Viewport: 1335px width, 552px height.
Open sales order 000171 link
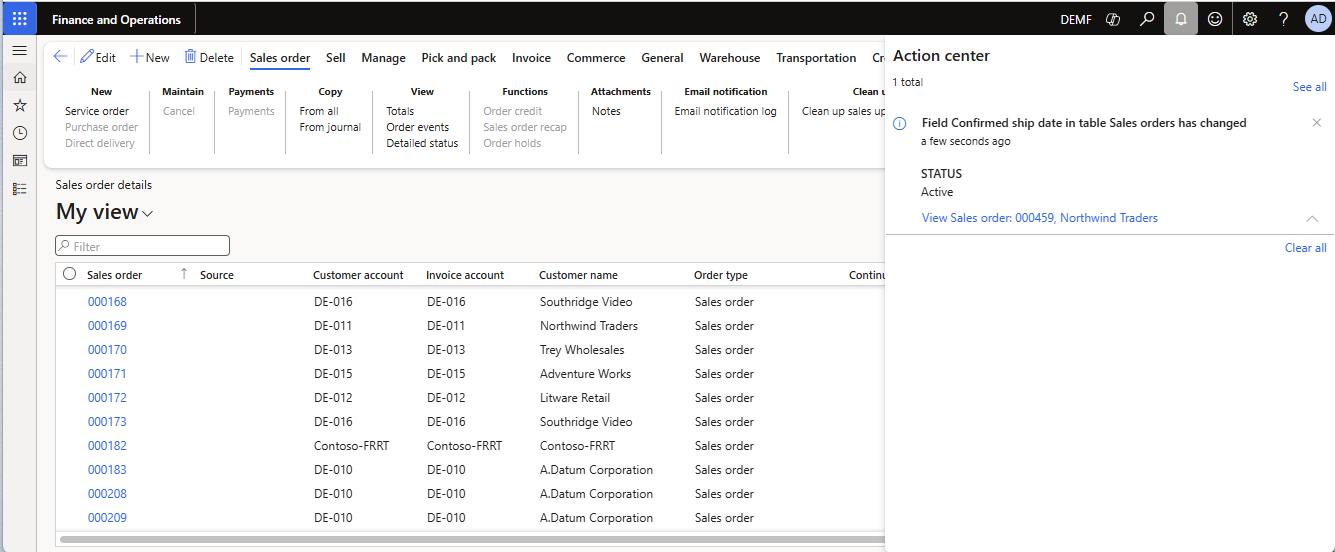click(107, 374)
